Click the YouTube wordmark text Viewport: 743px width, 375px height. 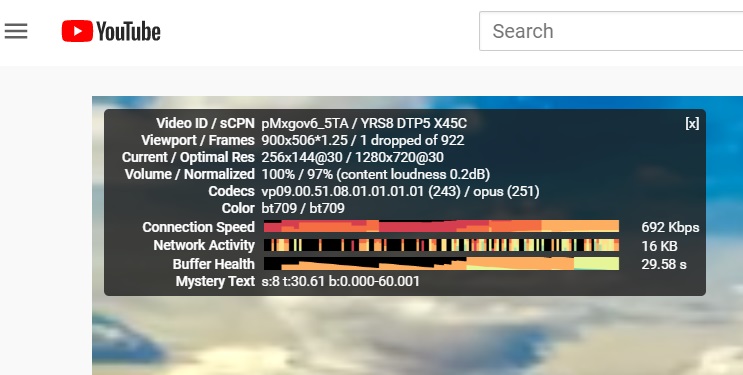tap(128, 31)
